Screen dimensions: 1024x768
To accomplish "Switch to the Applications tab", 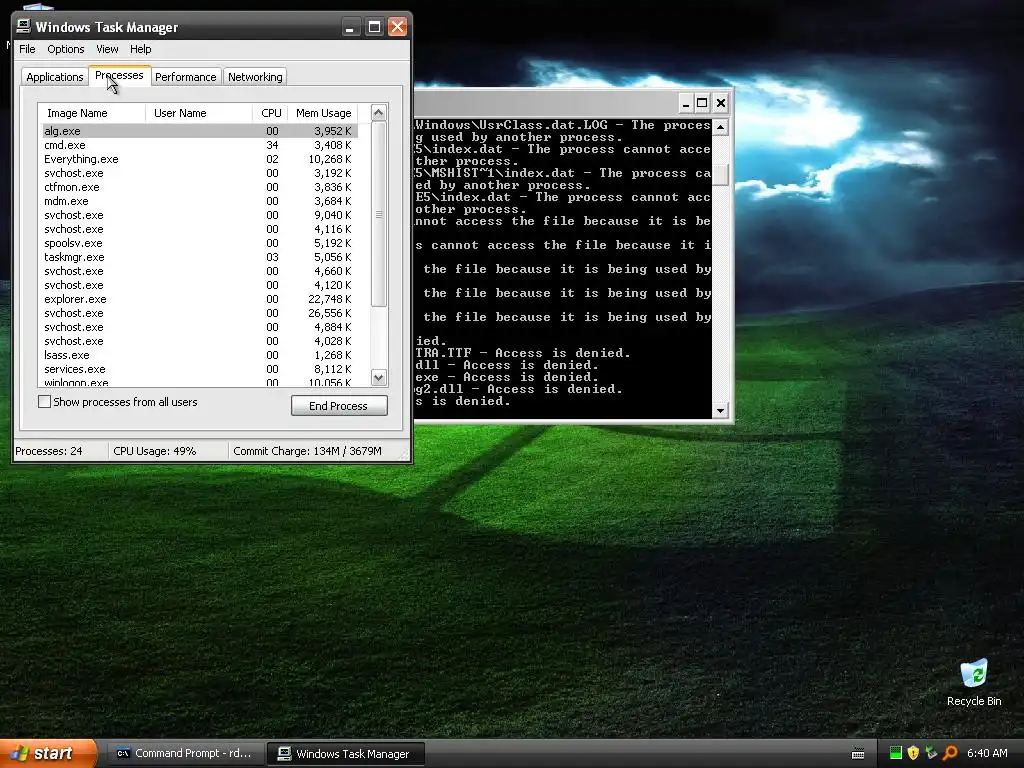I will pyautogui.click(x=55, y=77).
